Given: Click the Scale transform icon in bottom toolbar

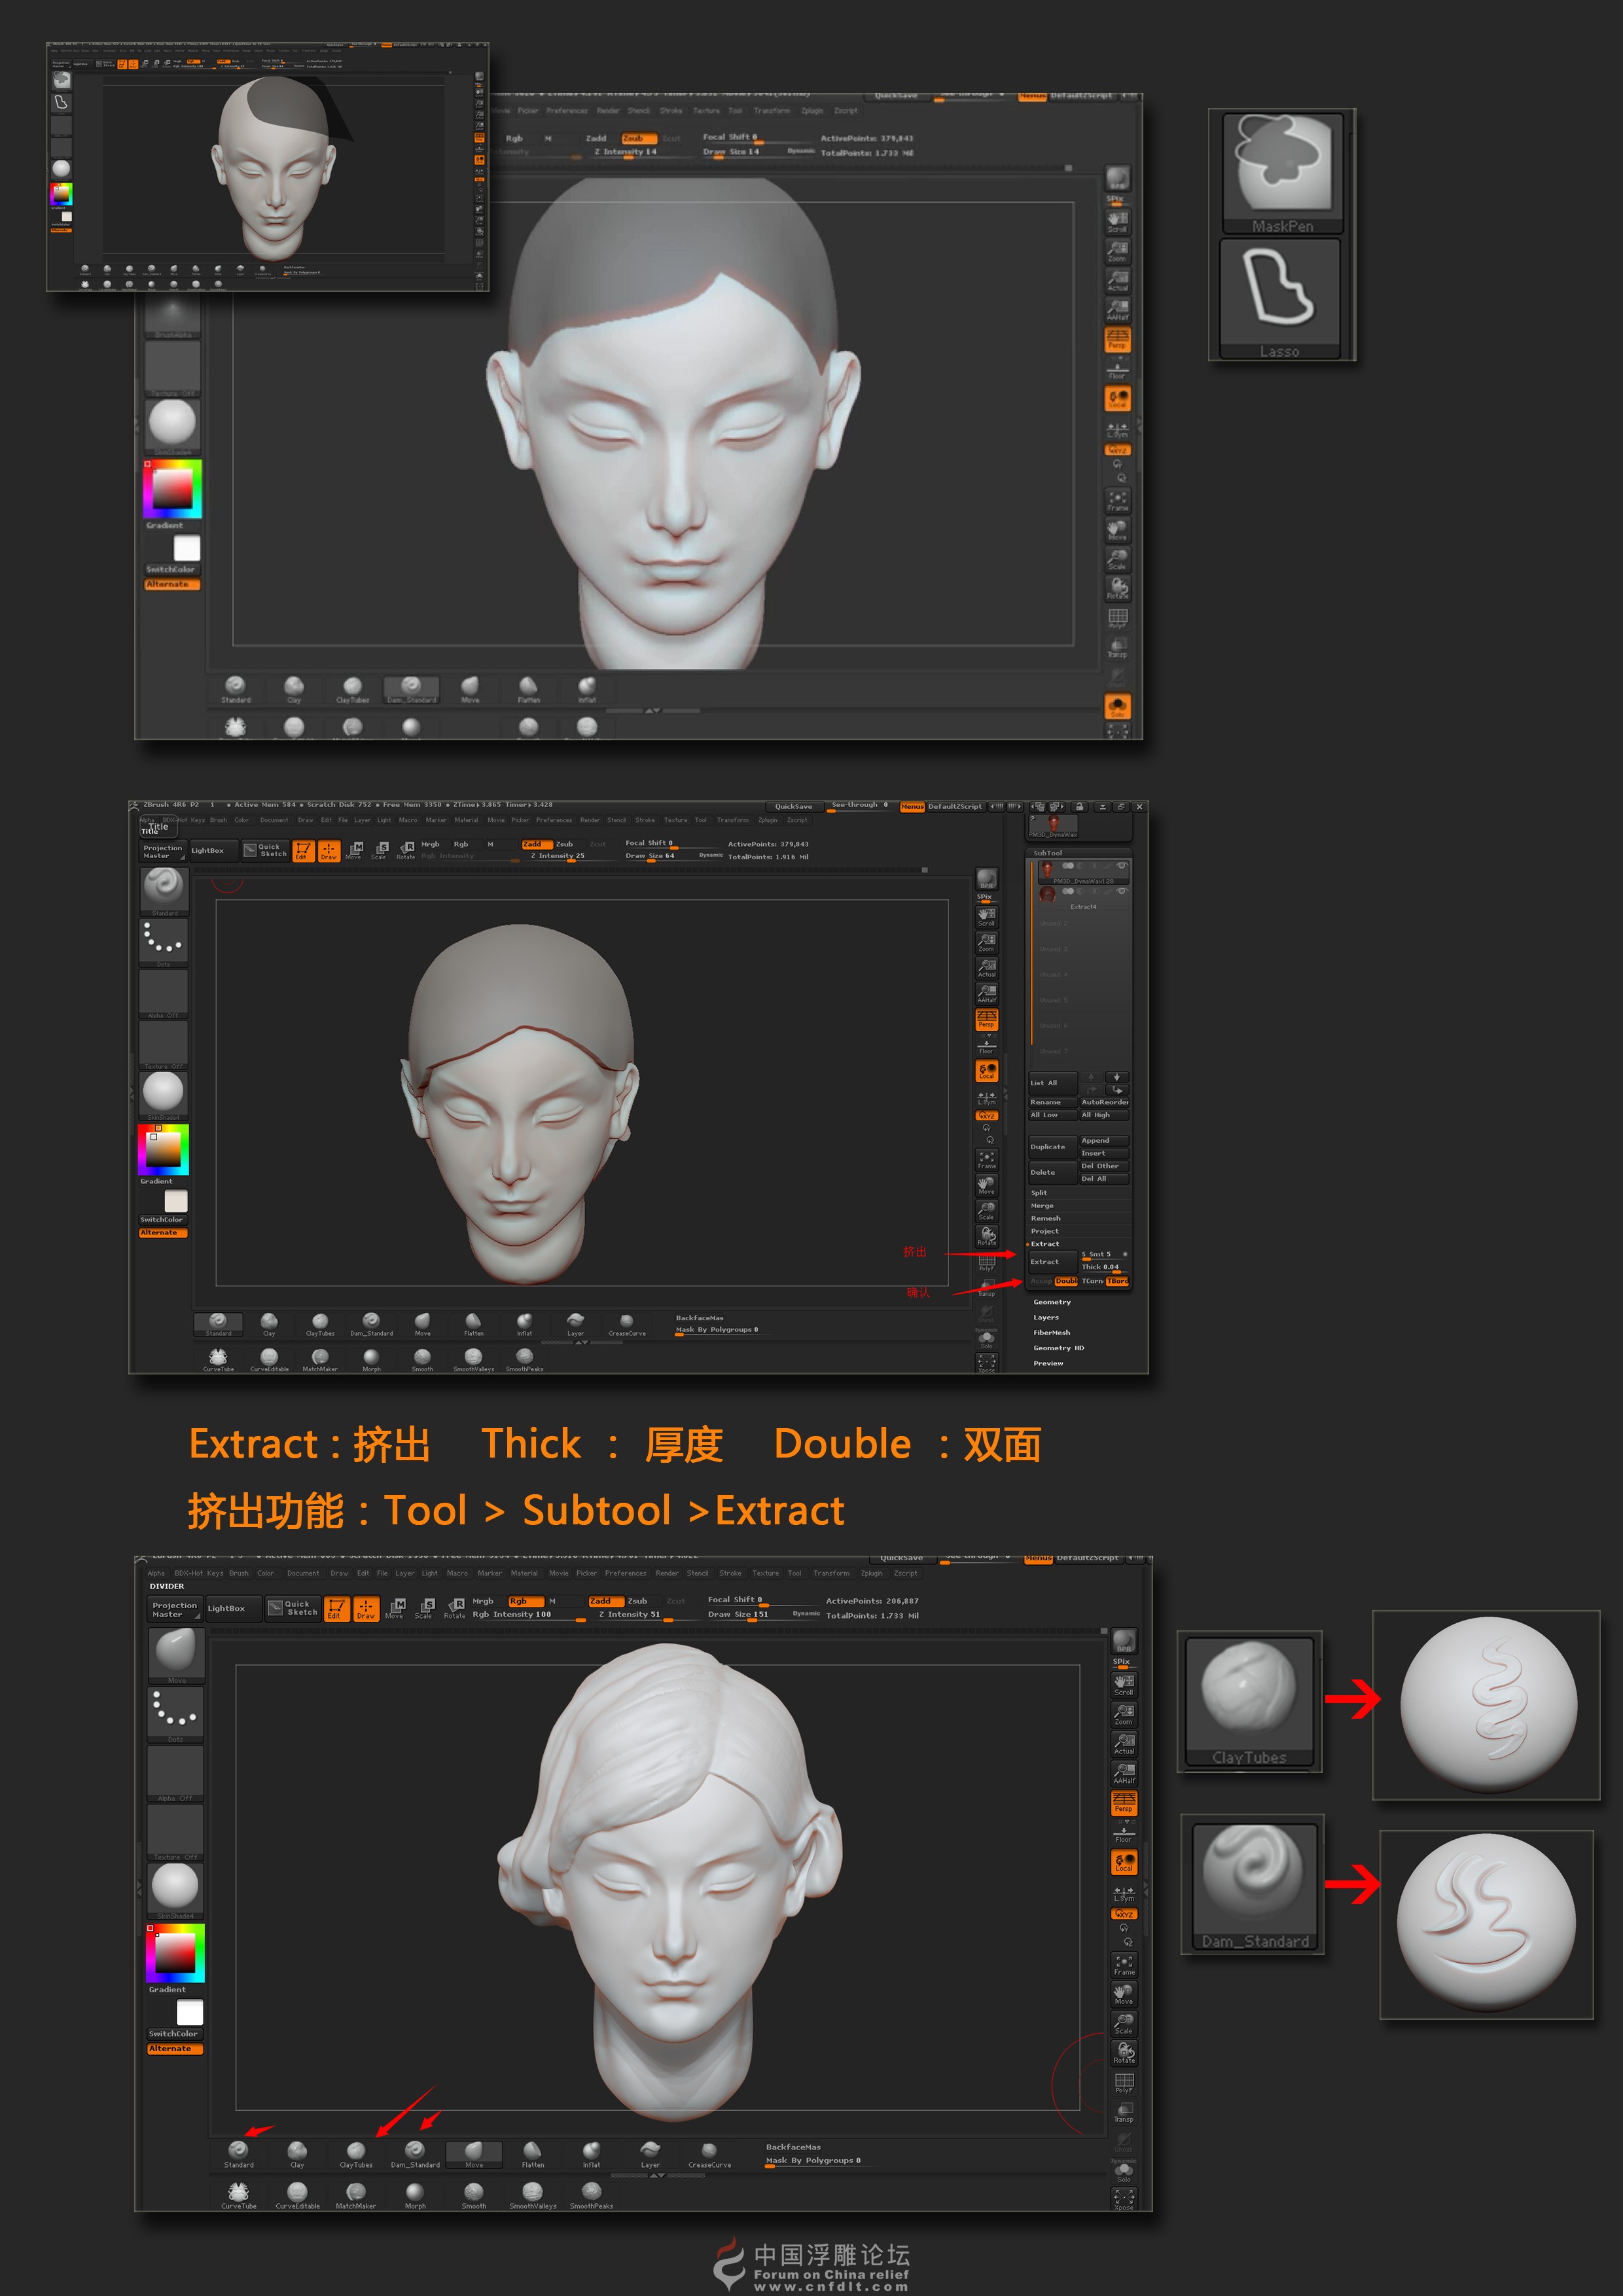Looking at the screenshot, I should pyautogui.click(x=424, y=1609).
